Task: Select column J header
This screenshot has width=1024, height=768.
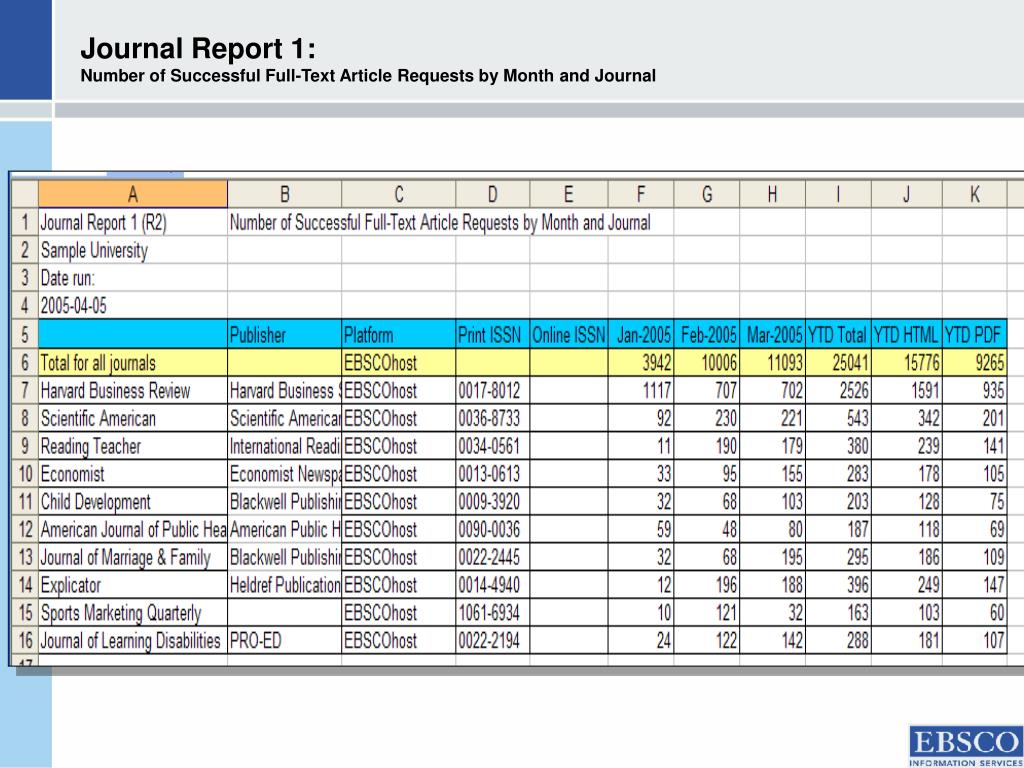Action: pos(906,194)
